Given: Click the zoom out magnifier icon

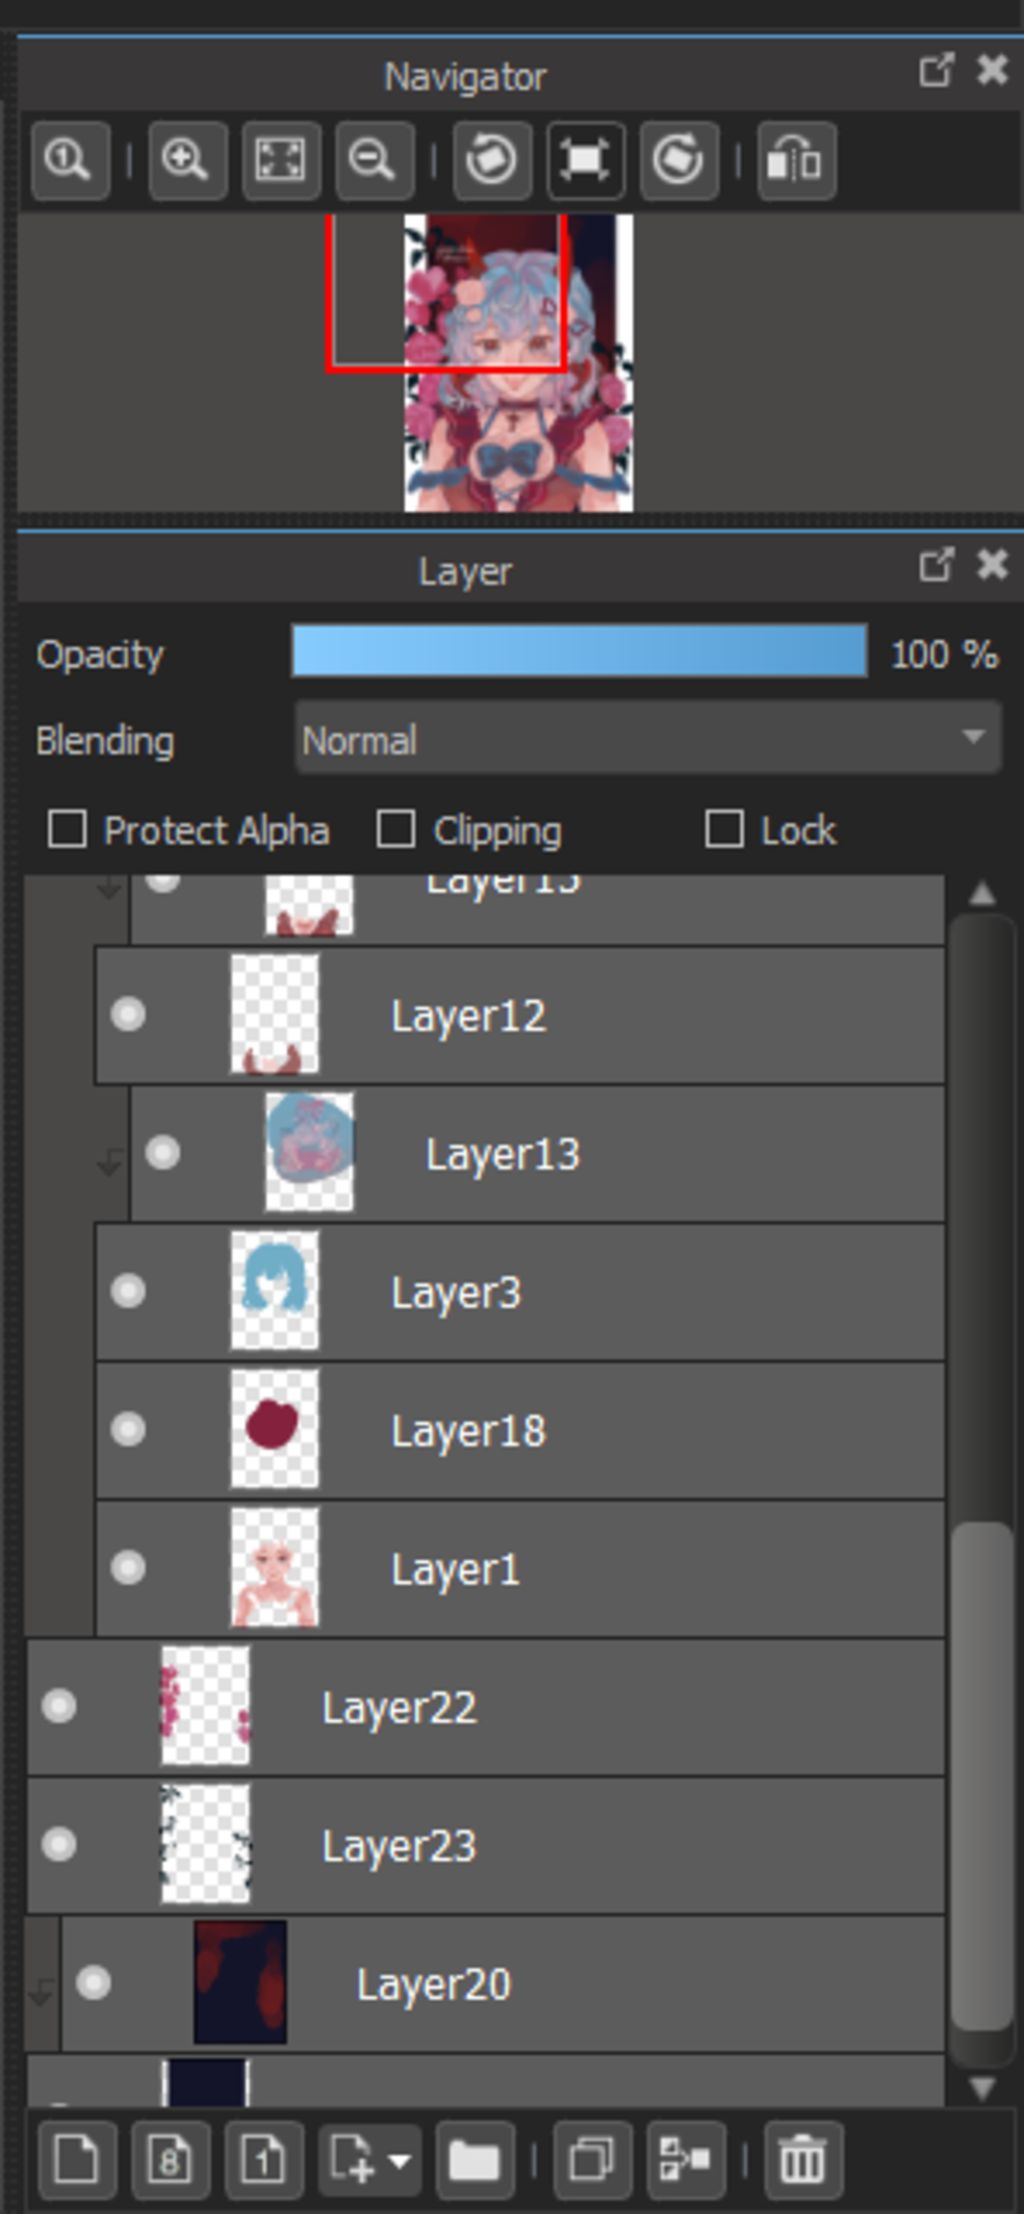Looking at the screenshot, I should tap(374, 160).
